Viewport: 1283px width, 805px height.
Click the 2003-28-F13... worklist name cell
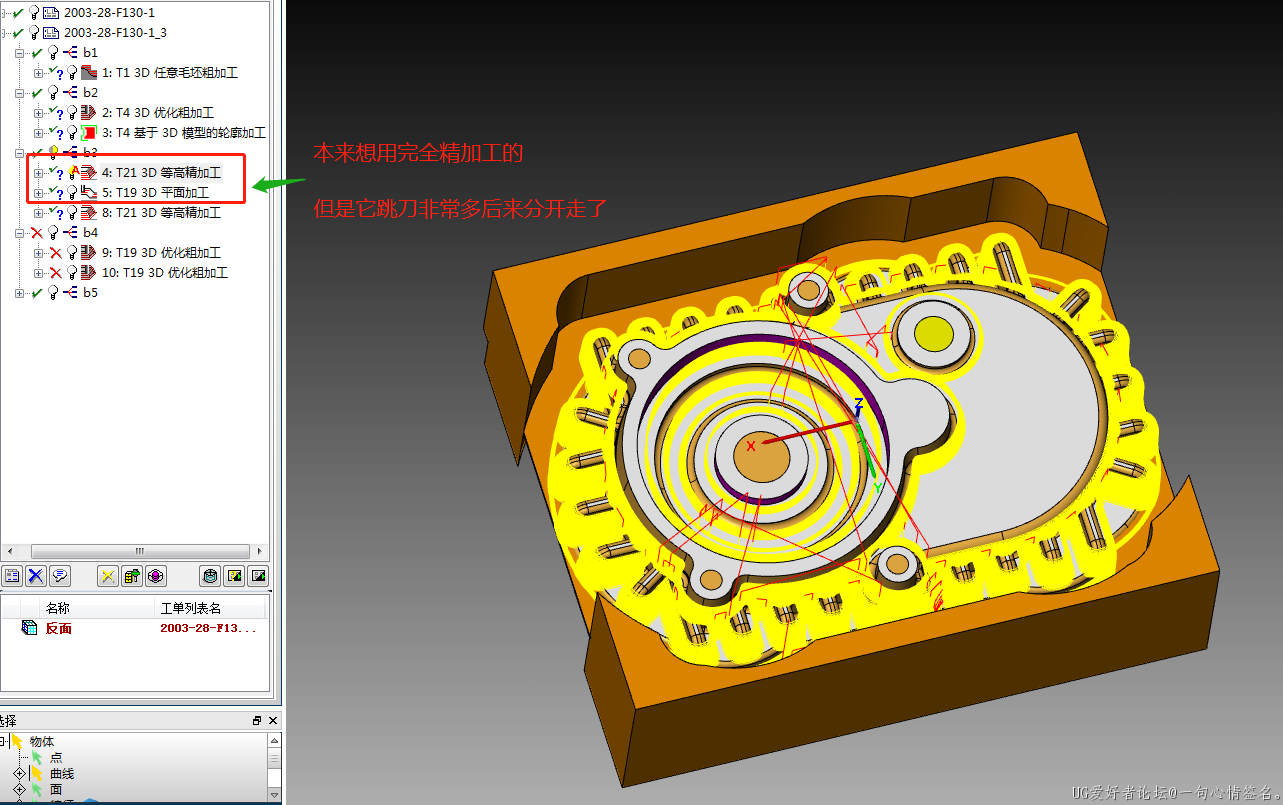[x=208, y=628]
